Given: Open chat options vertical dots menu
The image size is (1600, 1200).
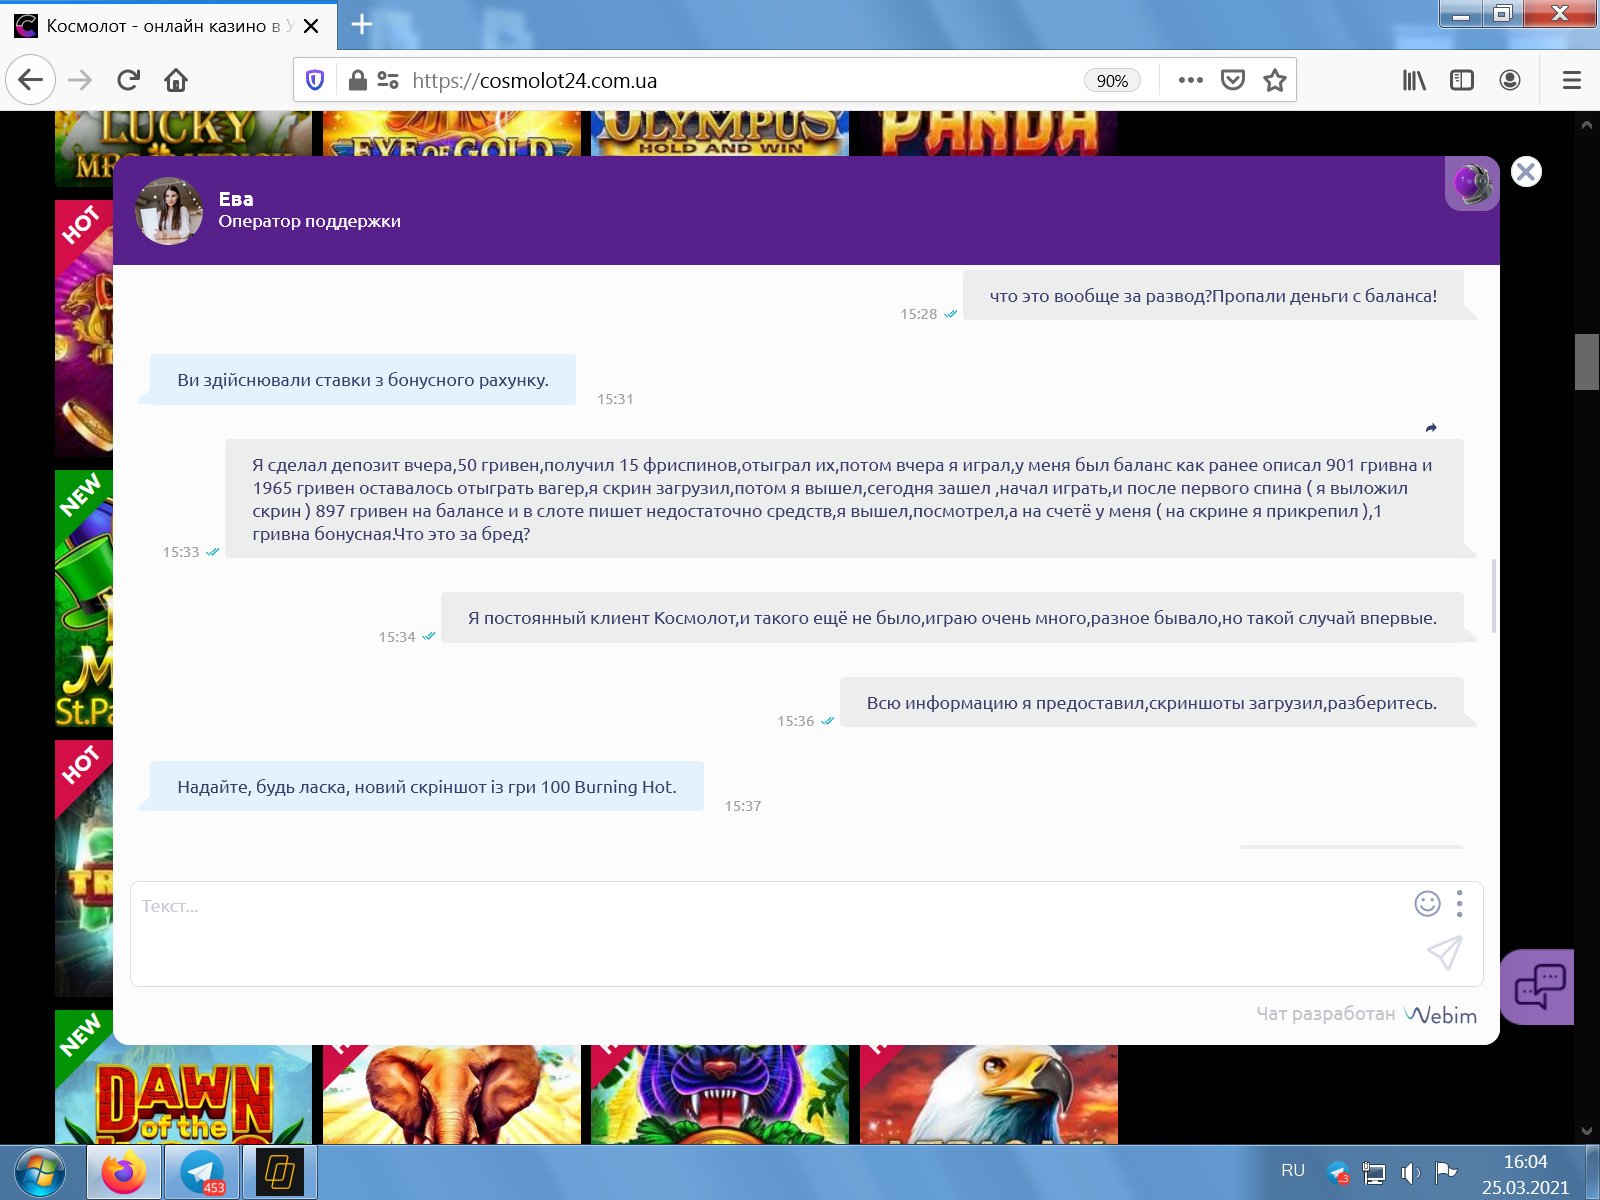Looking at the screenshot, I should [1460, 903].
